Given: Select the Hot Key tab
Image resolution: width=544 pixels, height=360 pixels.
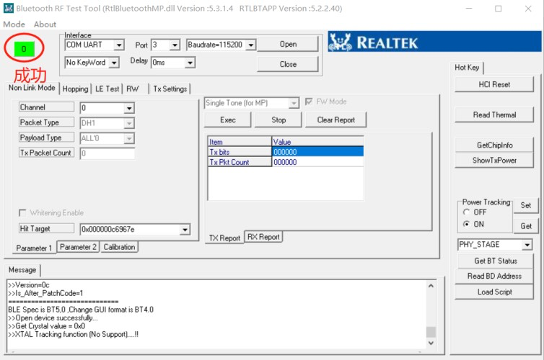Looking at the screenshot, I should point(467,67).
